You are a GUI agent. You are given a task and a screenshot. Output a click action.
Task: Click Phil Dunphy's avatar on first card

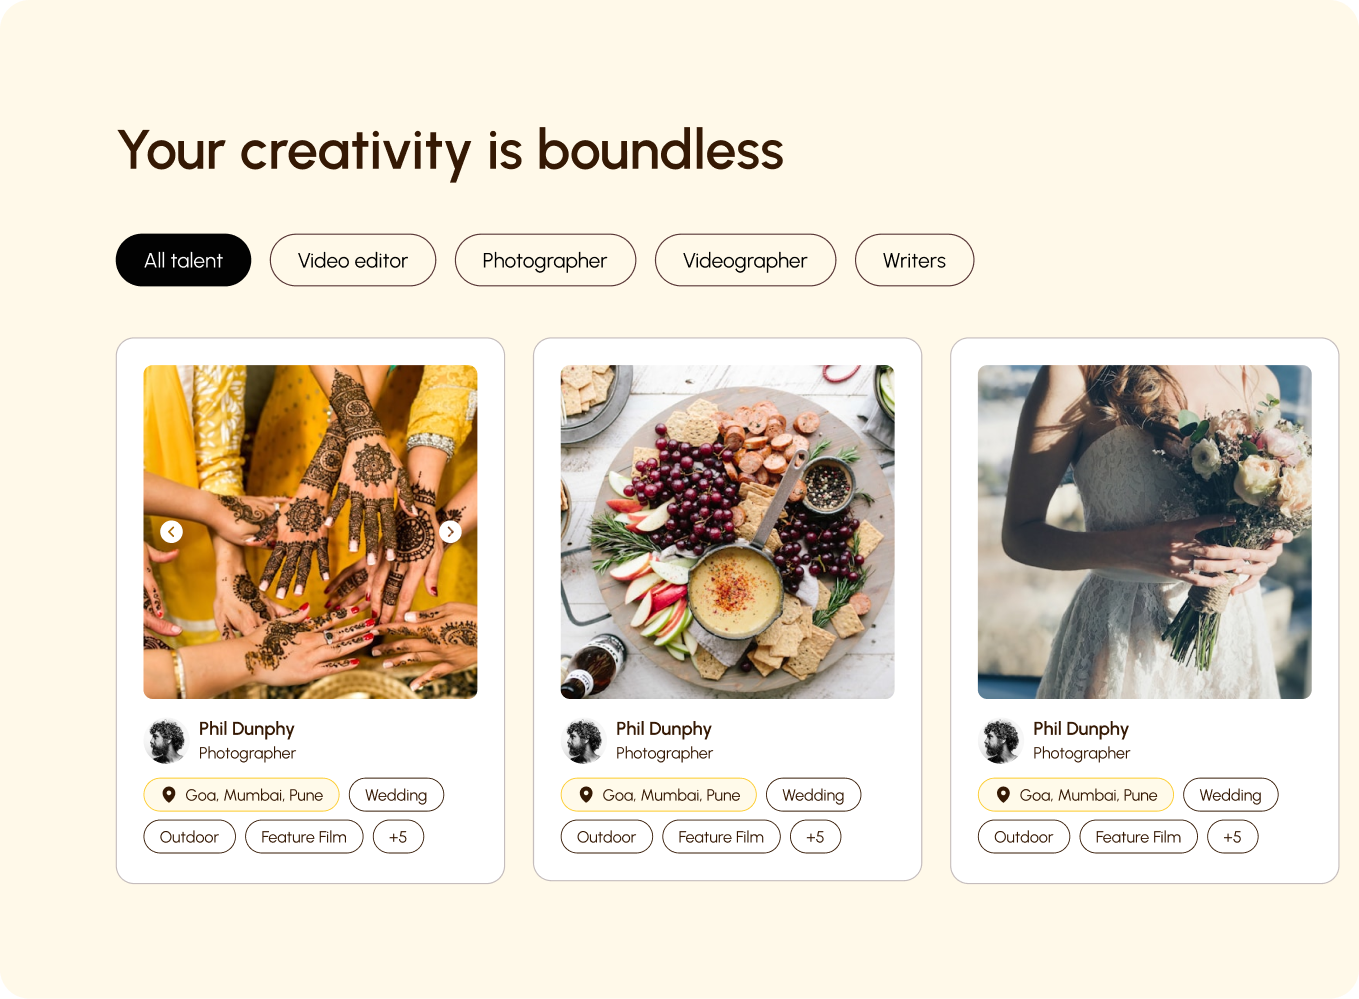[x=167, y=741]
